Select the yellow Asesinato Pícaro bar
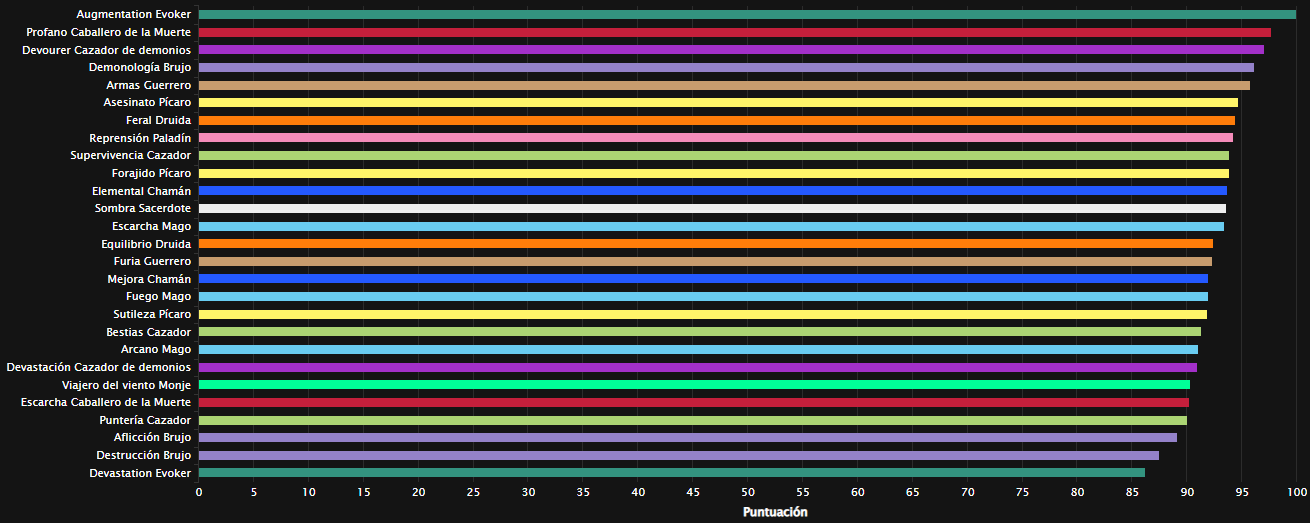1310x523 pixels. coord(717,103)
